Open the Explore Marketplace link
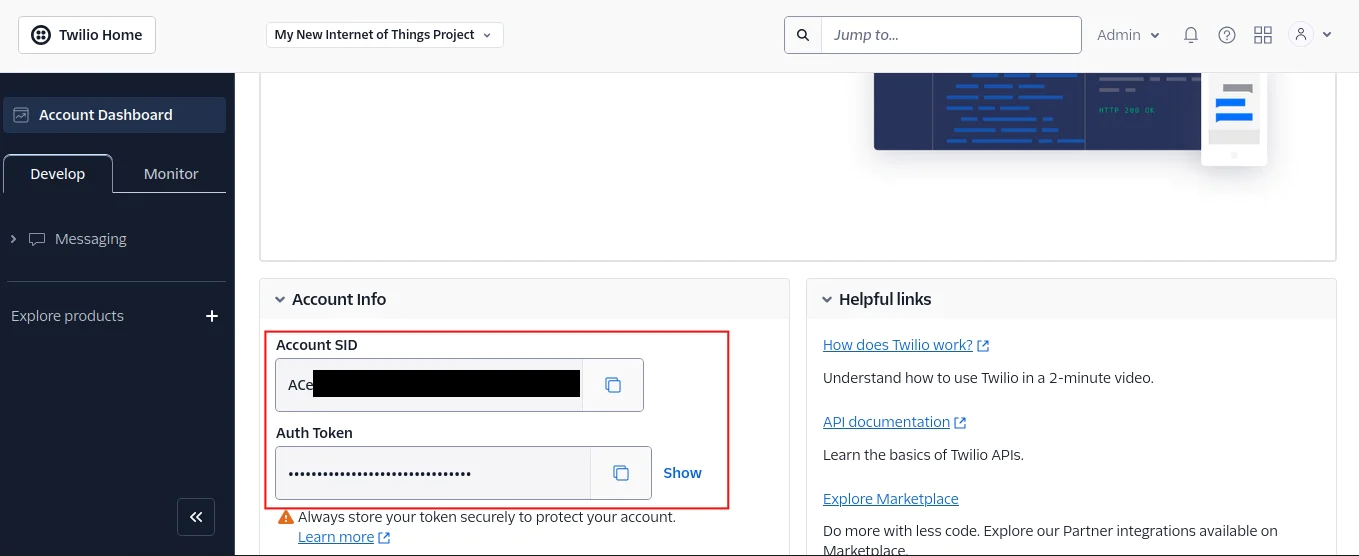The image size is (1359, 556). tap(891, 499)
